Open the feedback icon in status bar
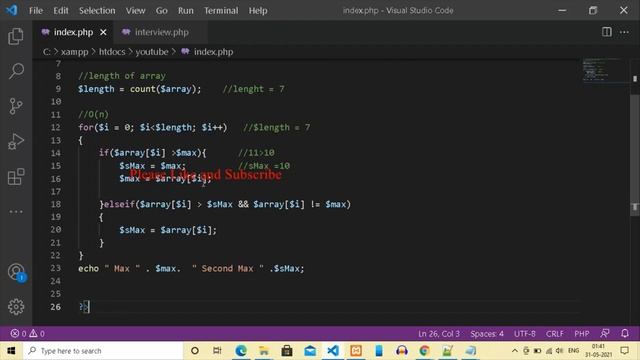The image size is (640, 360). point(605,333)
